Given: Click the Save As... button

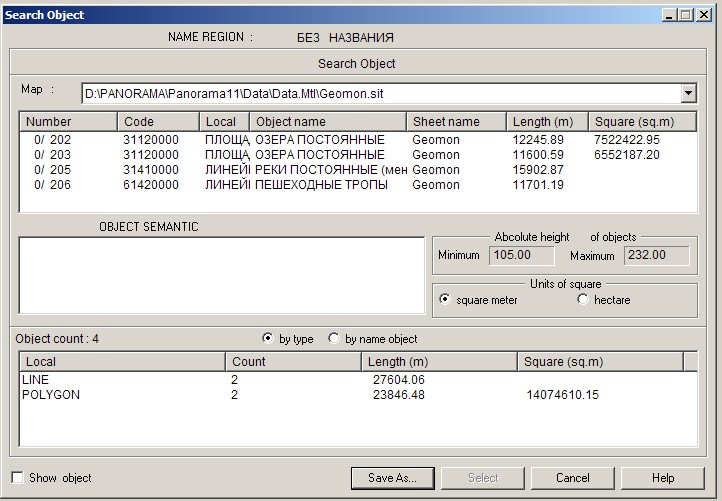Looking at the screenshot, I should coord(392,478).
